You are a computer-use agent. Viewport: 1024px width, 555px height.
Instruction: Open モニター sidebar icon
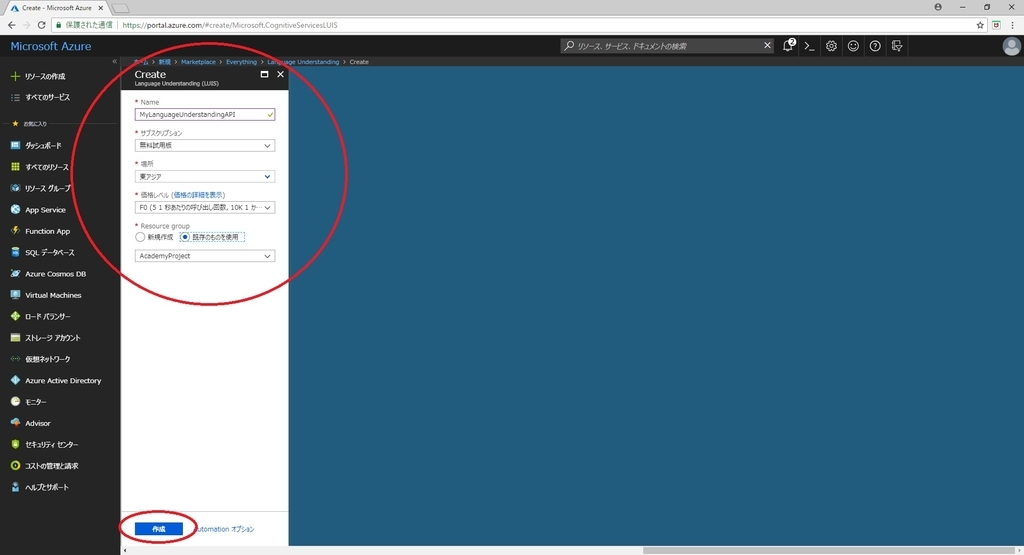[x=15, y=402]
